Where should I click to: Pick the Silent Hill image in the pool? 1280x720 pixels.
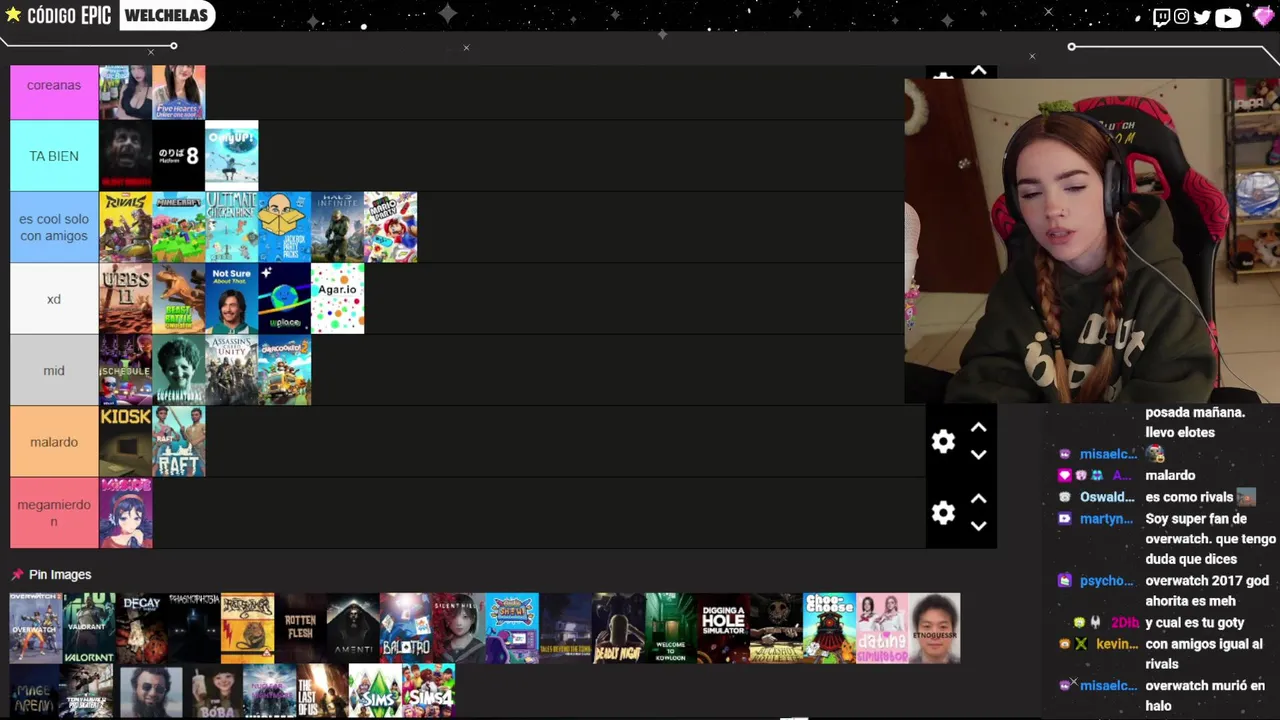tap(459, 628)
